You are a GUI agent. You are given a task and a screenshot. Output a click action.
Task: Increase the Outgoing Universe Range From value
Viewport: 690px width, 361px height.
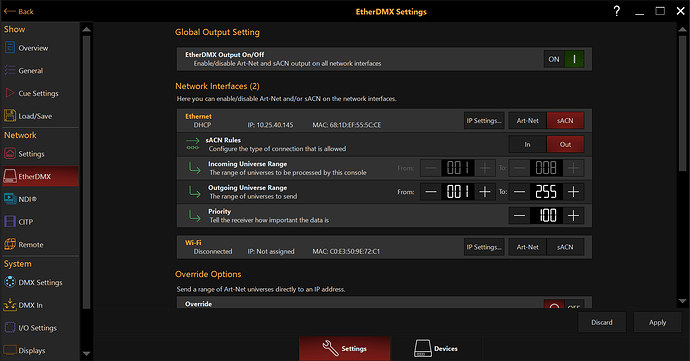[485, 192]
